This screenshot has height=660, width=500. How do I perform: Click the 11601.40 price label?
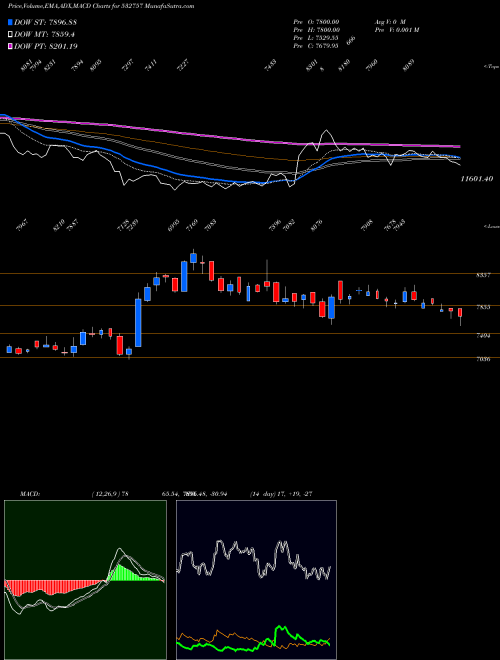coord(476,179)
